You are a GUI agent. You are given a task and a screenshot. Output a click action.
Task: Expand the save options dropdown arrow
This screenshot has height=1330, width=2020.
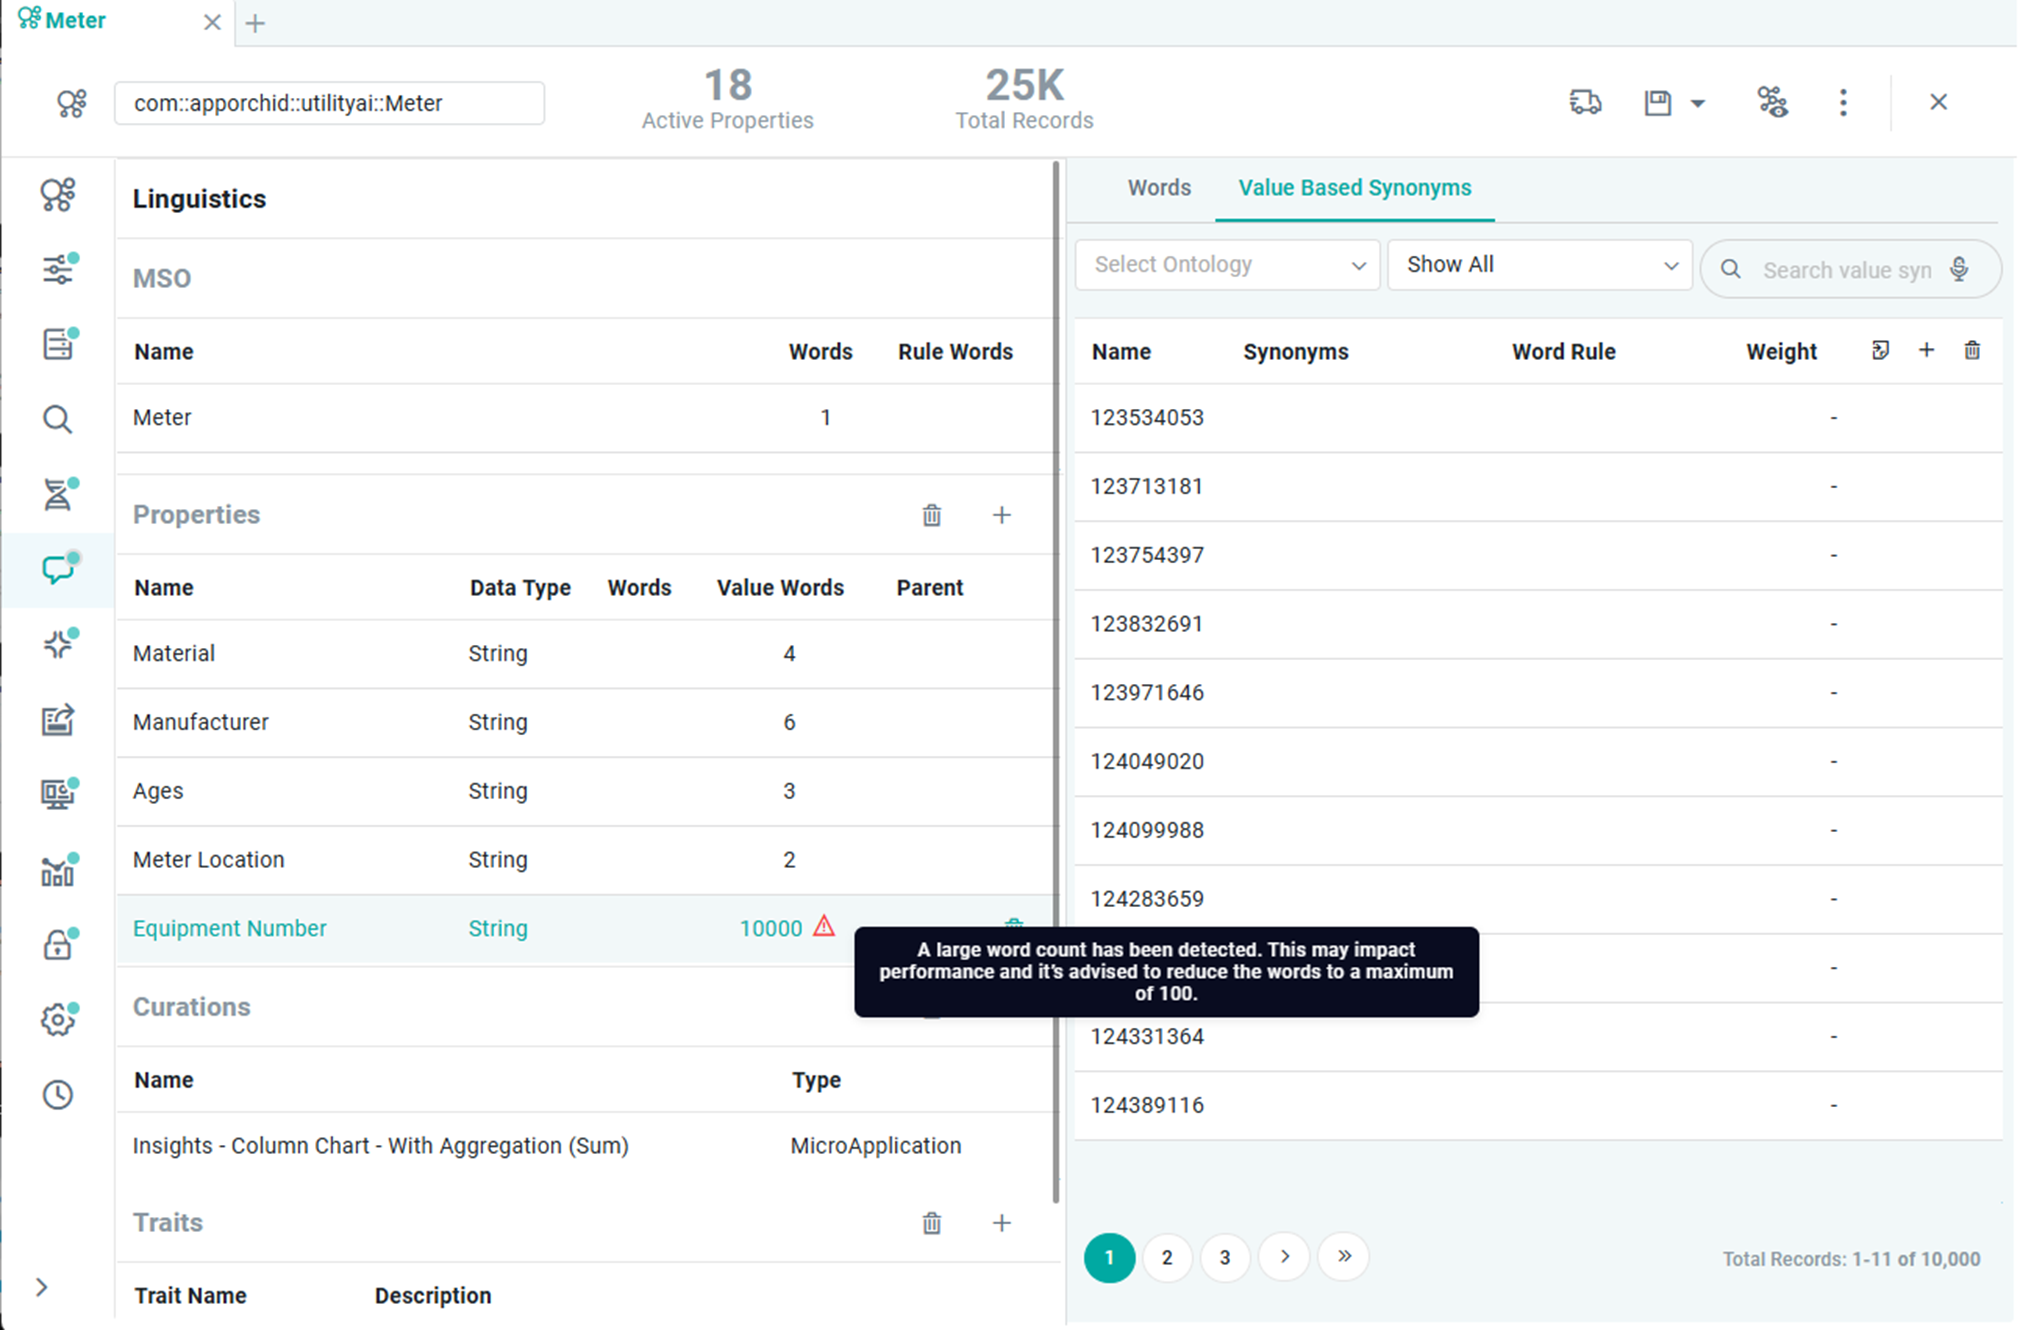(1698, 103)
